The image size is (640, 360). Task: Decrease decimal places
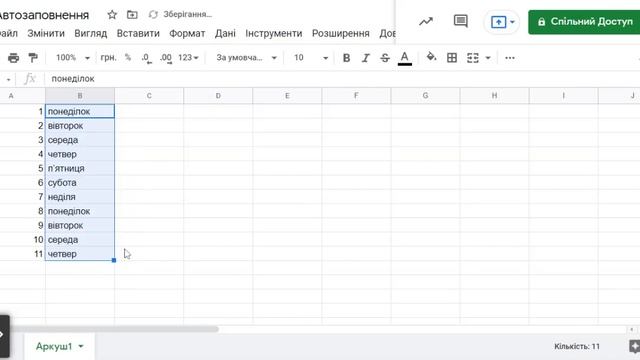(x=147, y=58)
